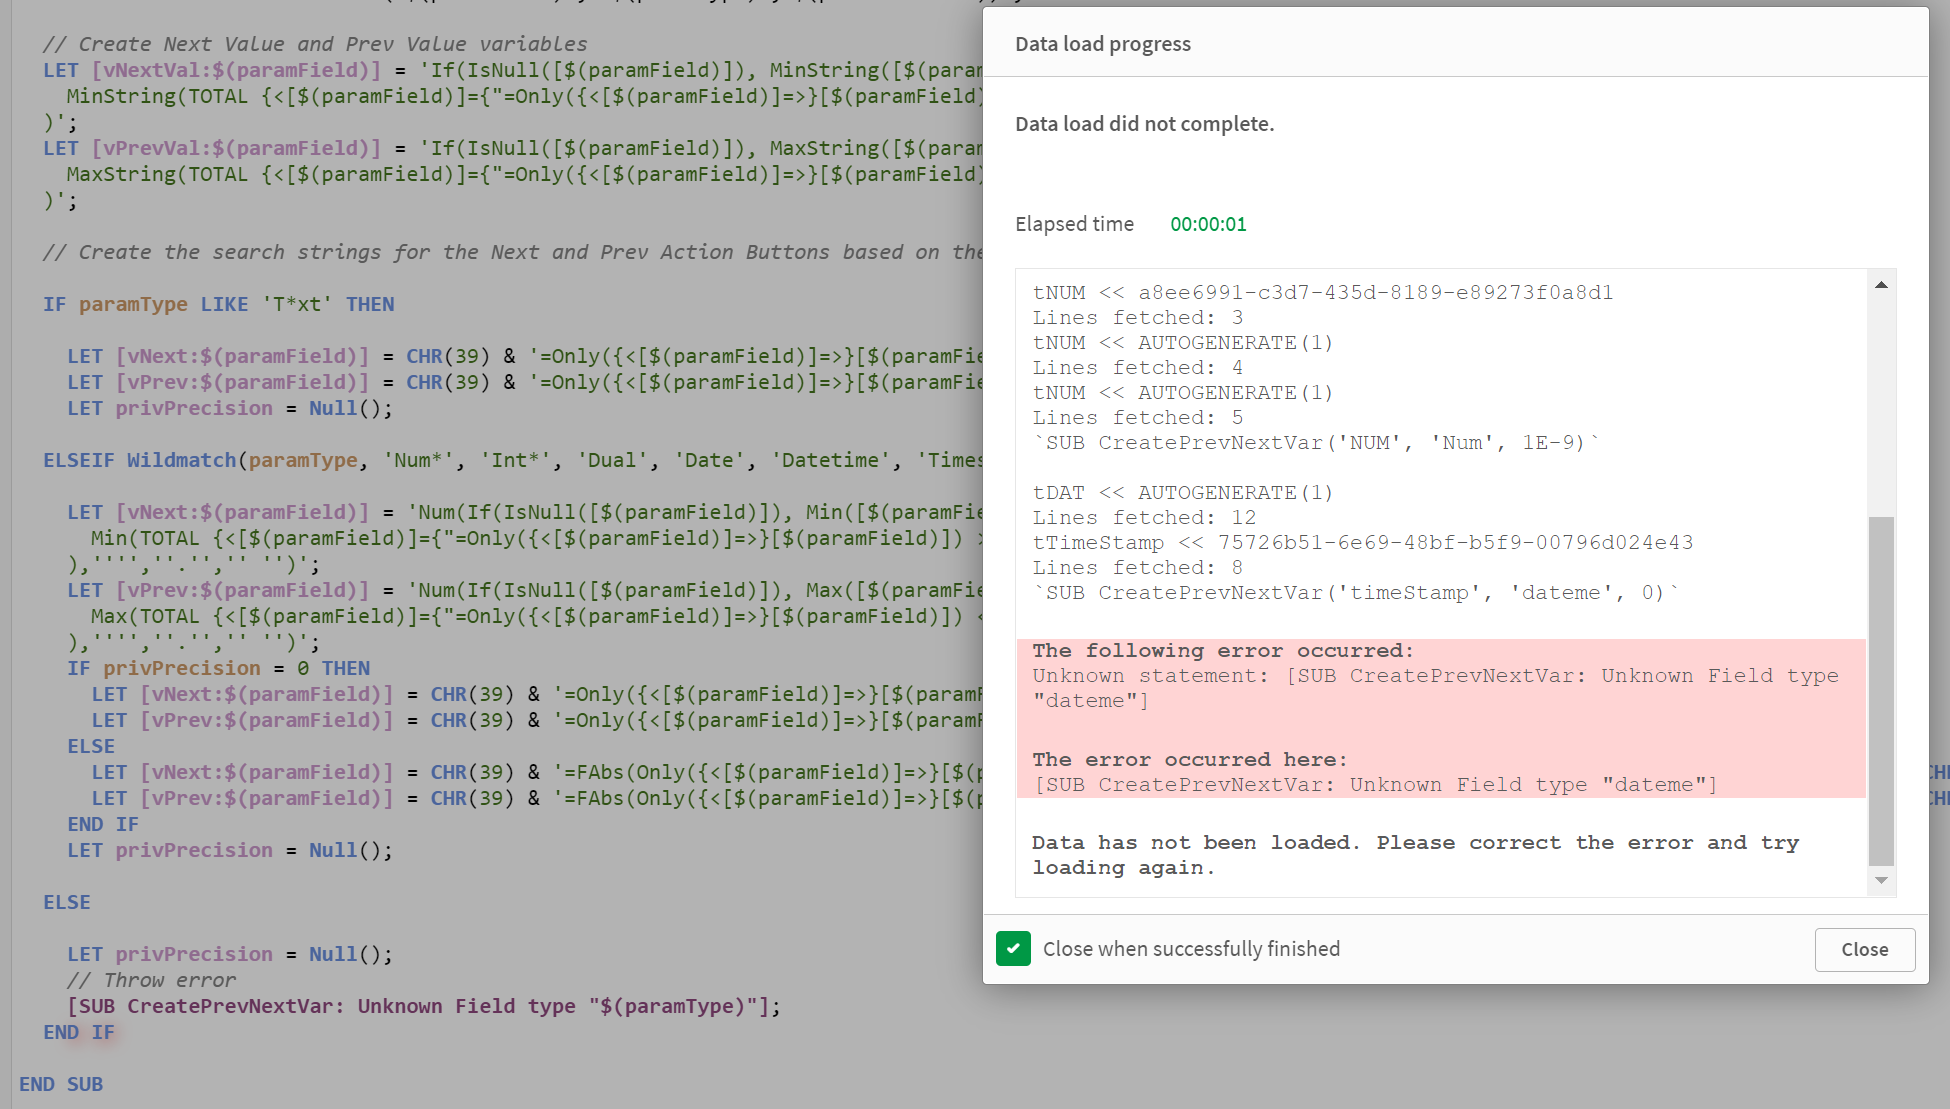1950x1109 pixels.
Task: Click the log scrollbar down arrow
Action: click(1881, 880)
